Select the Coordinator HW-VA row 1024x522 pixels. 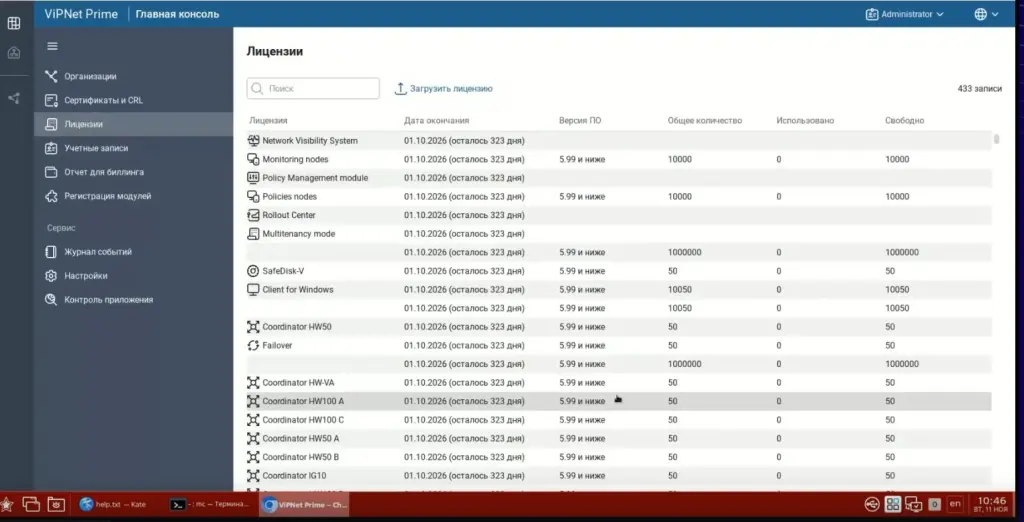(x=618, y=382)
